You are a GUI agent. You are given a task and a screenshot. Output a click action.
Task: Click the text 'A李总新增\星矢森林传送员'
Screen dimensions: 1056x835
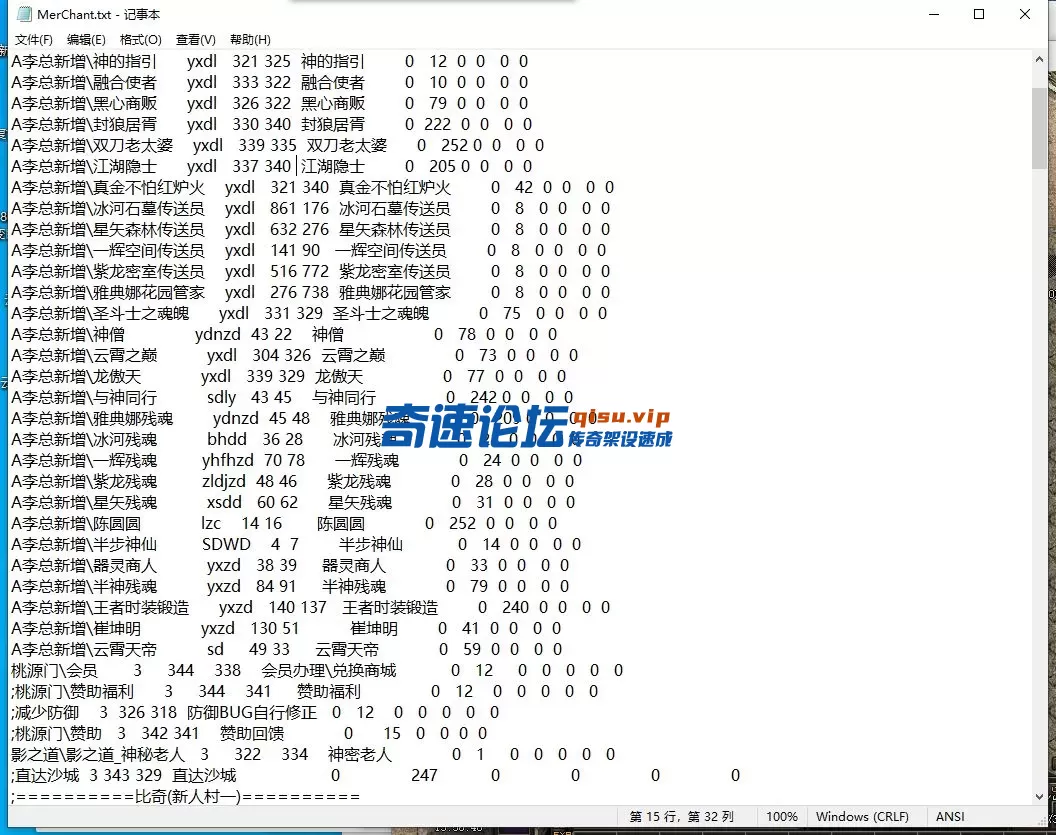tap(108, 230)
